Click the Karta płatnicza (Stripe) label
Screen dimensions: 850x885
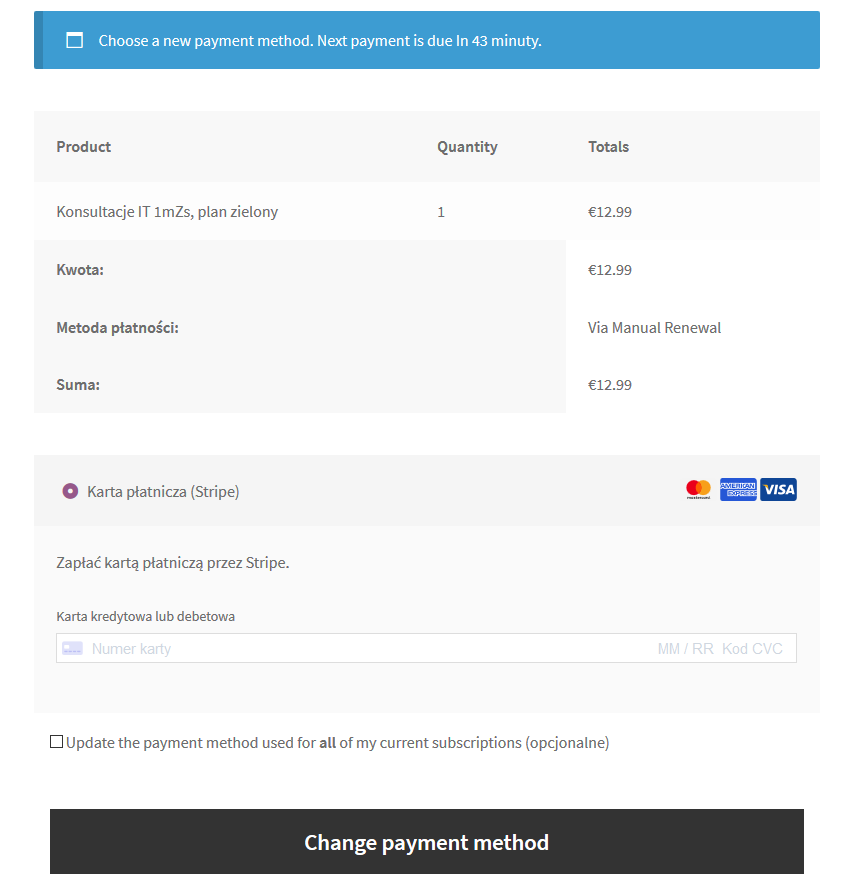(x=163, y=492)
